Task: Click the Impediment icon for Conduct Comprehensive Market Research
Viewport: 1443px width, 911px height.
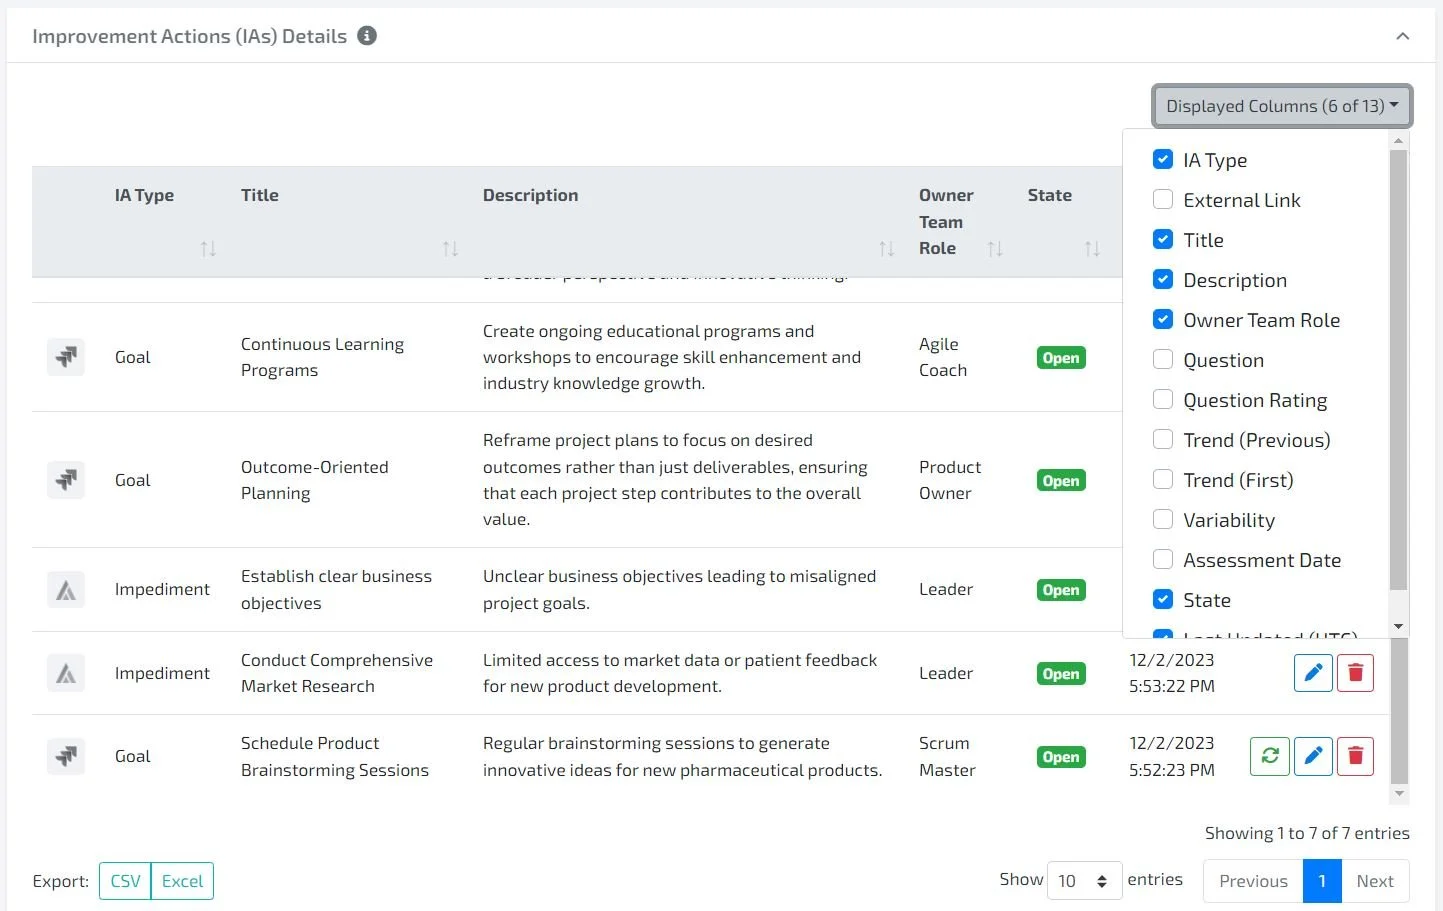Action: point(66,673)
